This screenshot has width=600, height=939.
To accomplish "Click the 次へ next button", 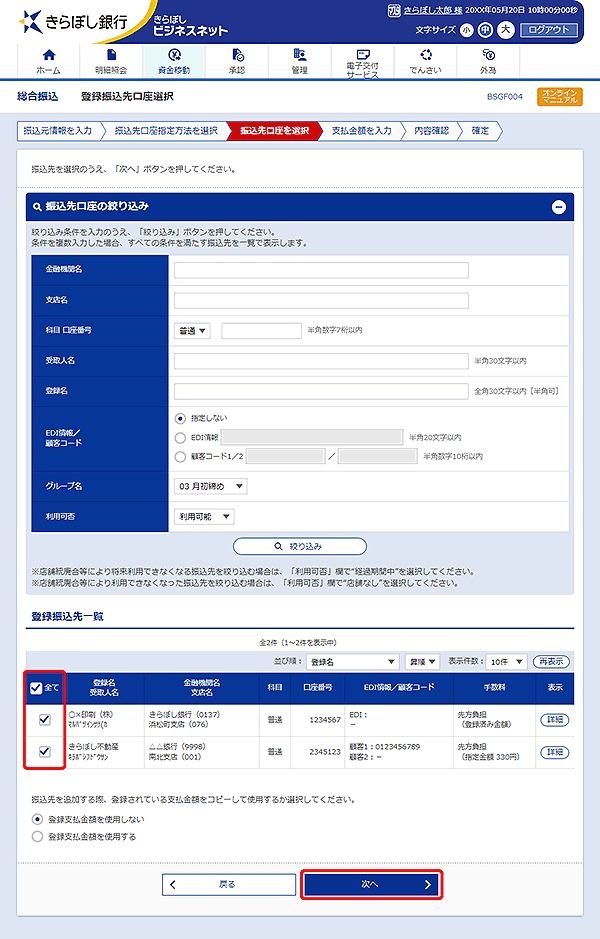I will [x=371, y=884].
